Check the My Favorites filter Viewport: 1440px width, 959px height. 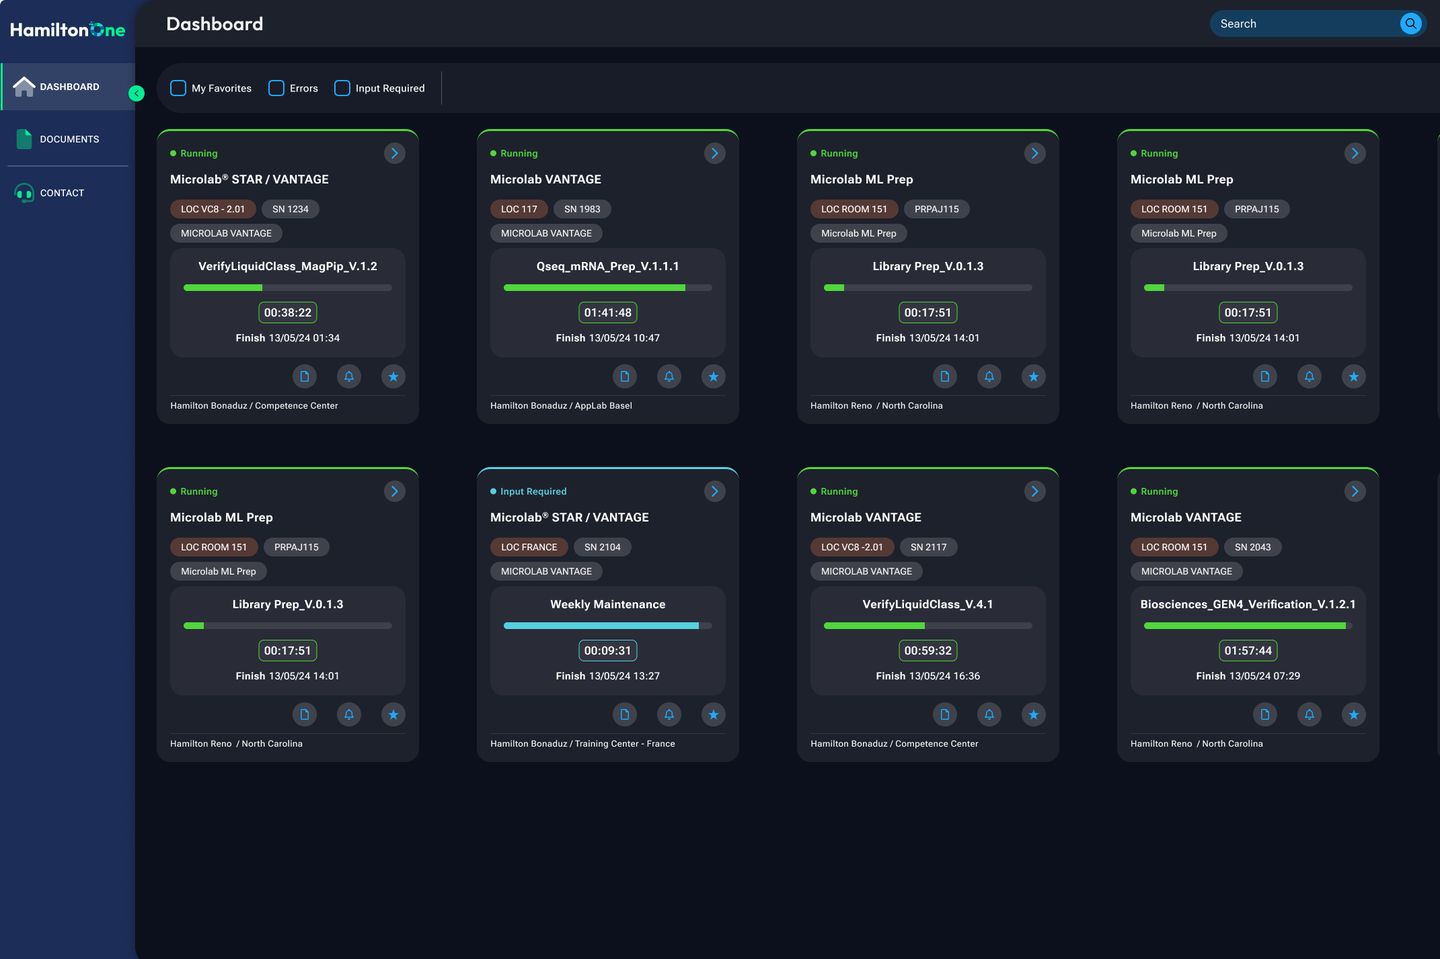[178, 88]
